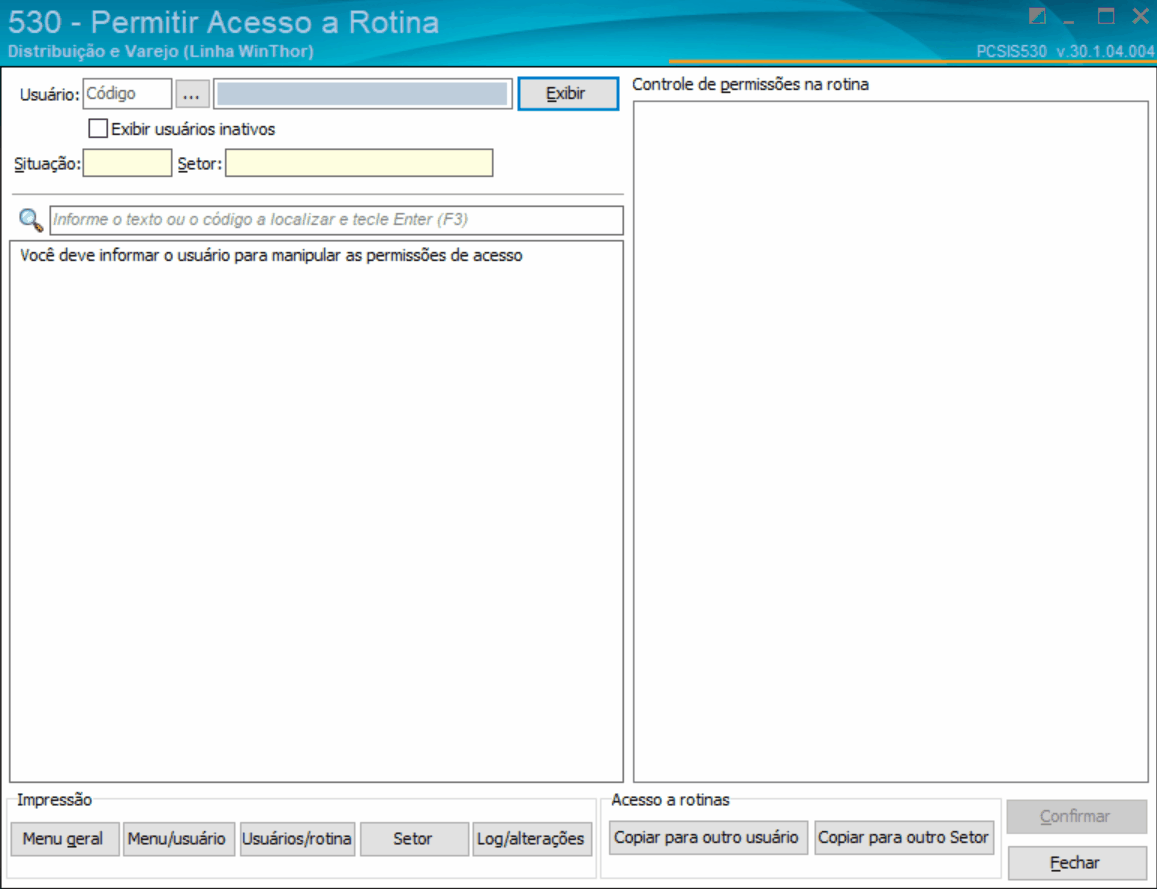
Task: Click the Setor print button
Action: (x=414, y=839)
